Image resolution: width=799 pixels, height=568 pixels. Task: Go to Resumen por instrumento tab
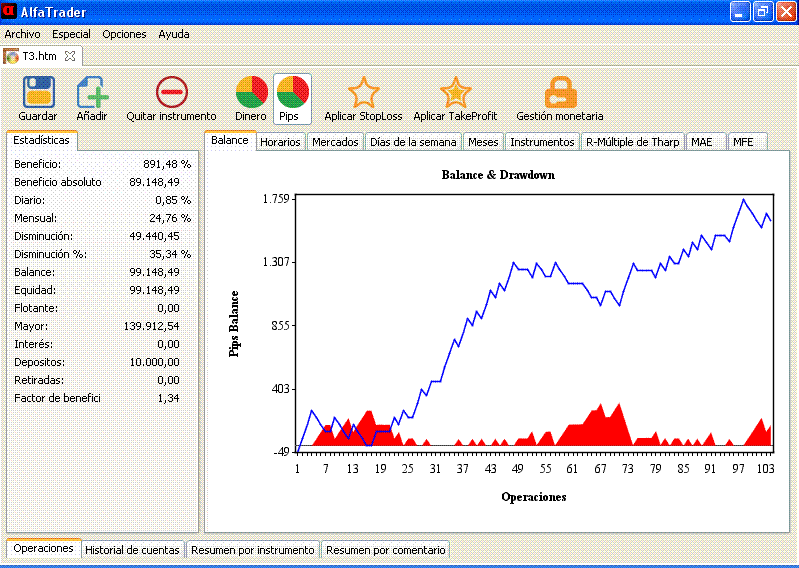point(253,550)
